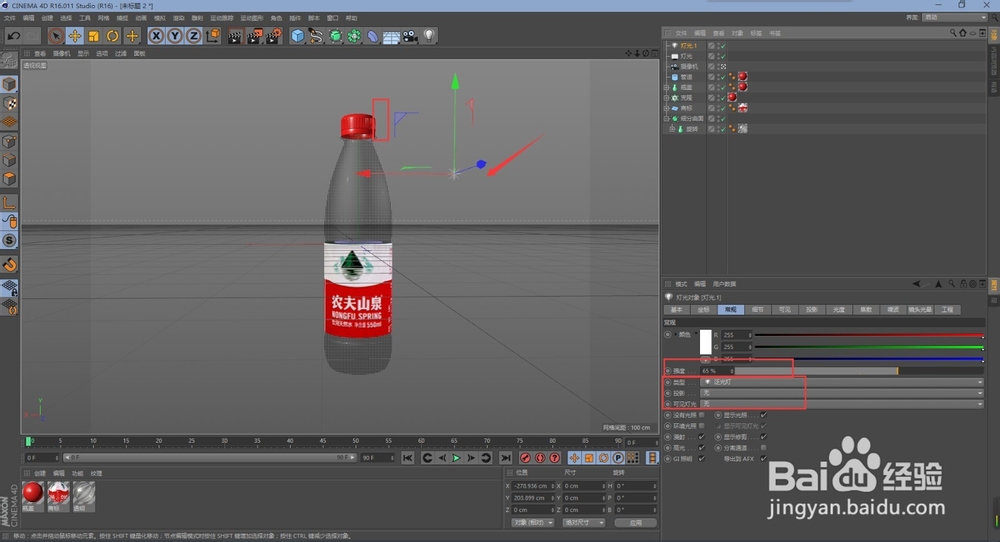Toggle the 漫射 checkbox

[702, 437]
